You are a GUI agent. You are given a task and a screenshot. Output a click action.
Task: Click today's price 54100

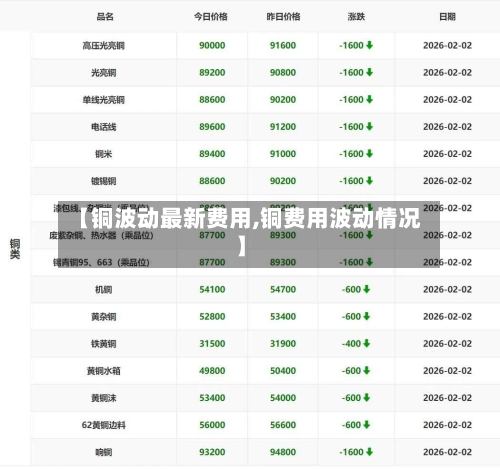pos(212,289)
